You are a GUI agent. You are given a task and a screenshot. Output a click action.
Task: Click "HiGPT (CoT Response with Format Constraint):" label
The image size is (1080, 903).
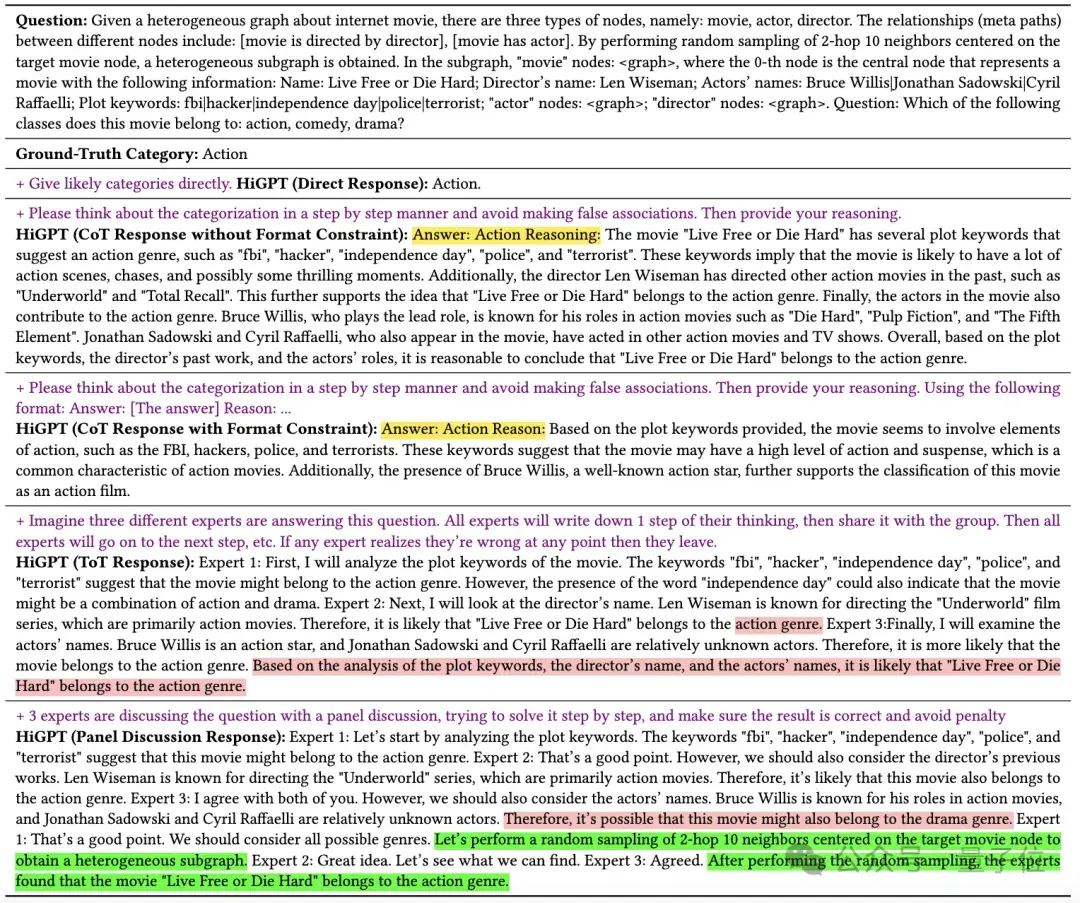coord(196,429)
